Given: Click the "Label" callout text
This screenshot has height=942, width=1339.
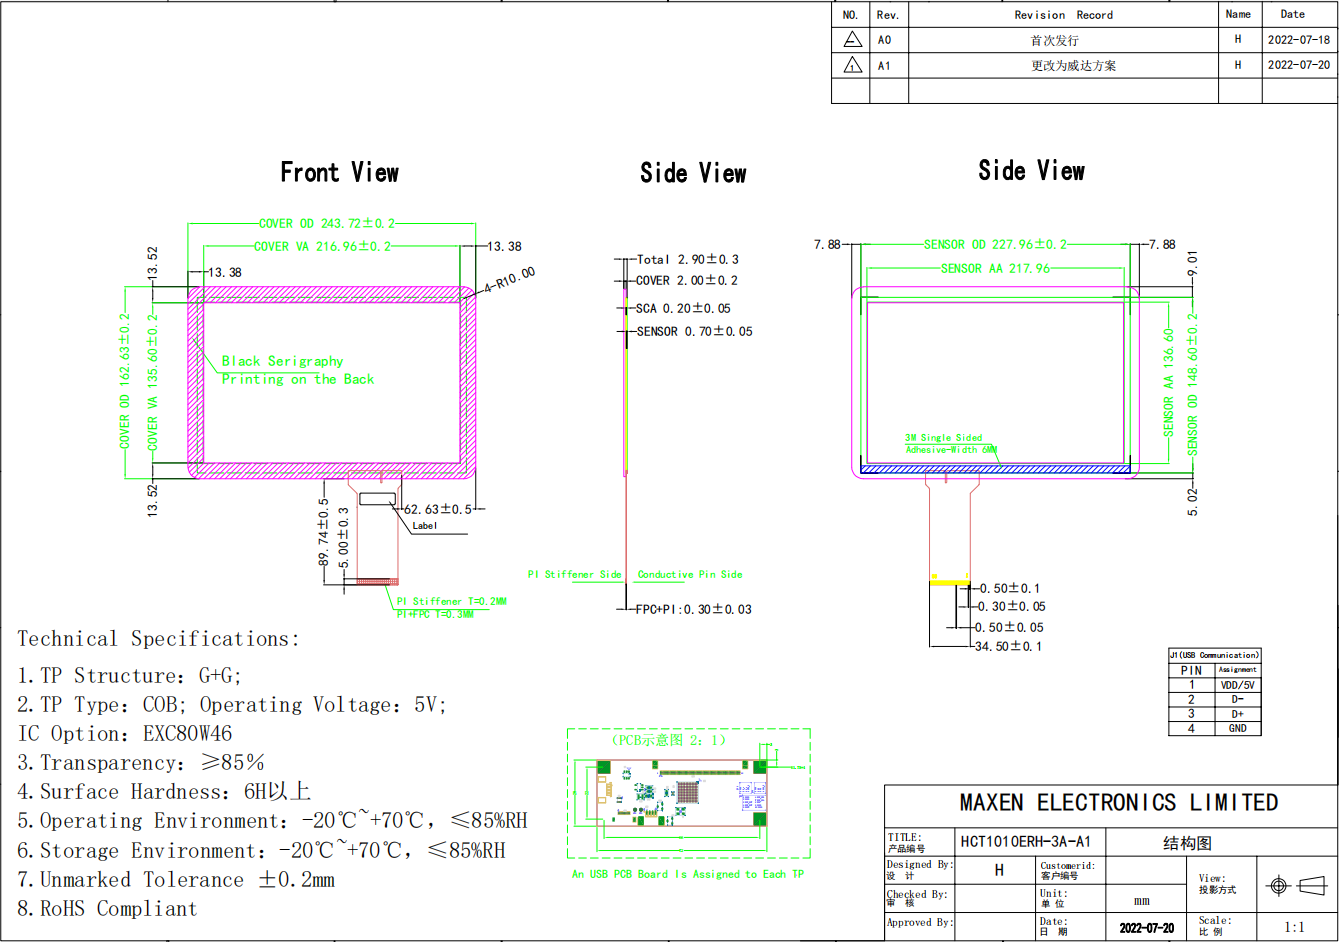Looking at the screenshot, I should point(425,526).
